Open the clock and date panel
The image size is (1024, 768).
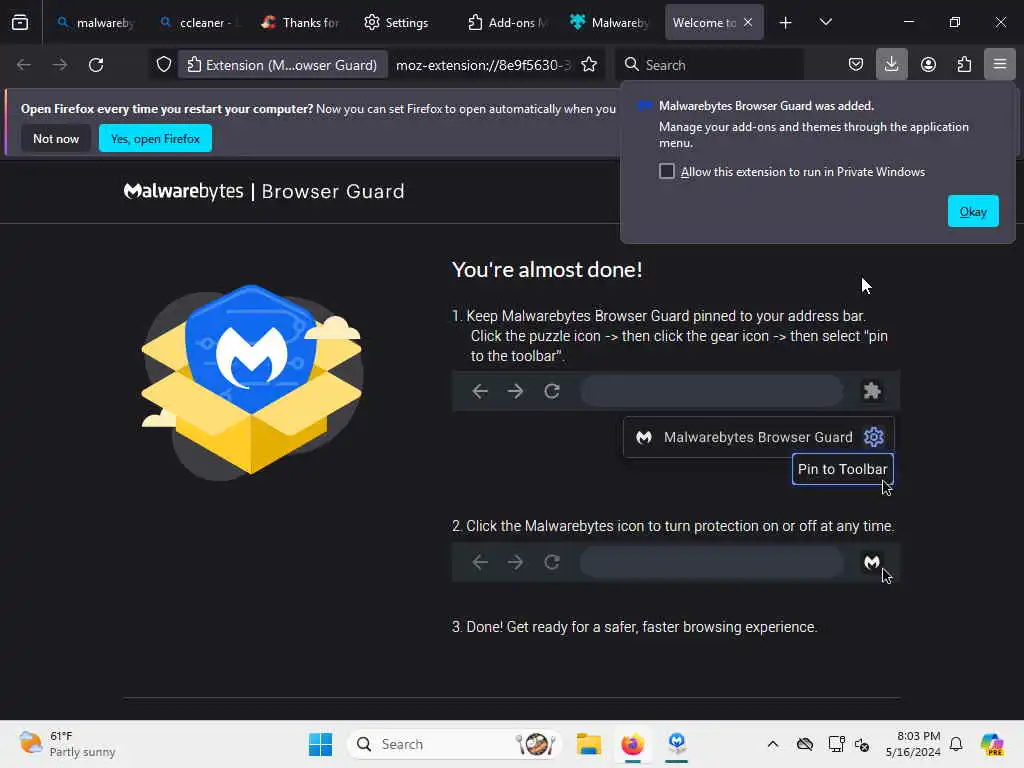pos(913,744)
